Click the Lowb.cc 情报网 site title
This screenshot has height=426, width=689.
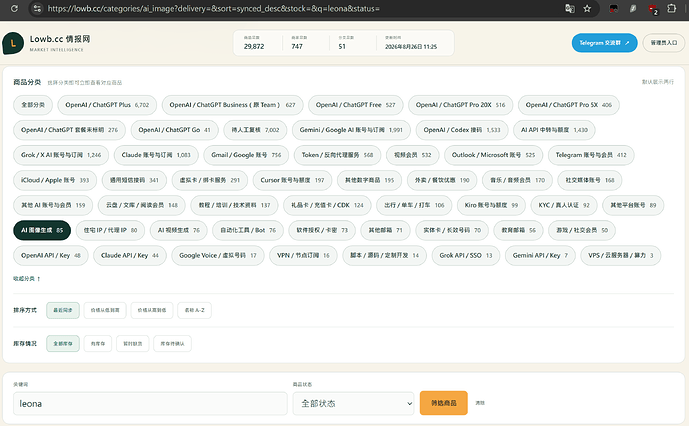[60, 39]
